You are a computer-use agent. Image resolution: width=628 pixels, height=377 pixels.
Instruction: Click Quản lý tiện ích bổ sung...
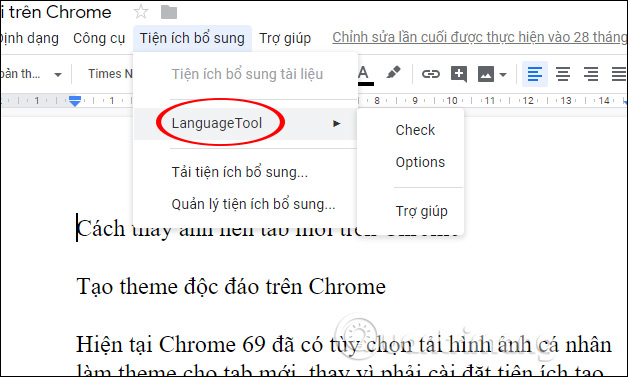253,204
